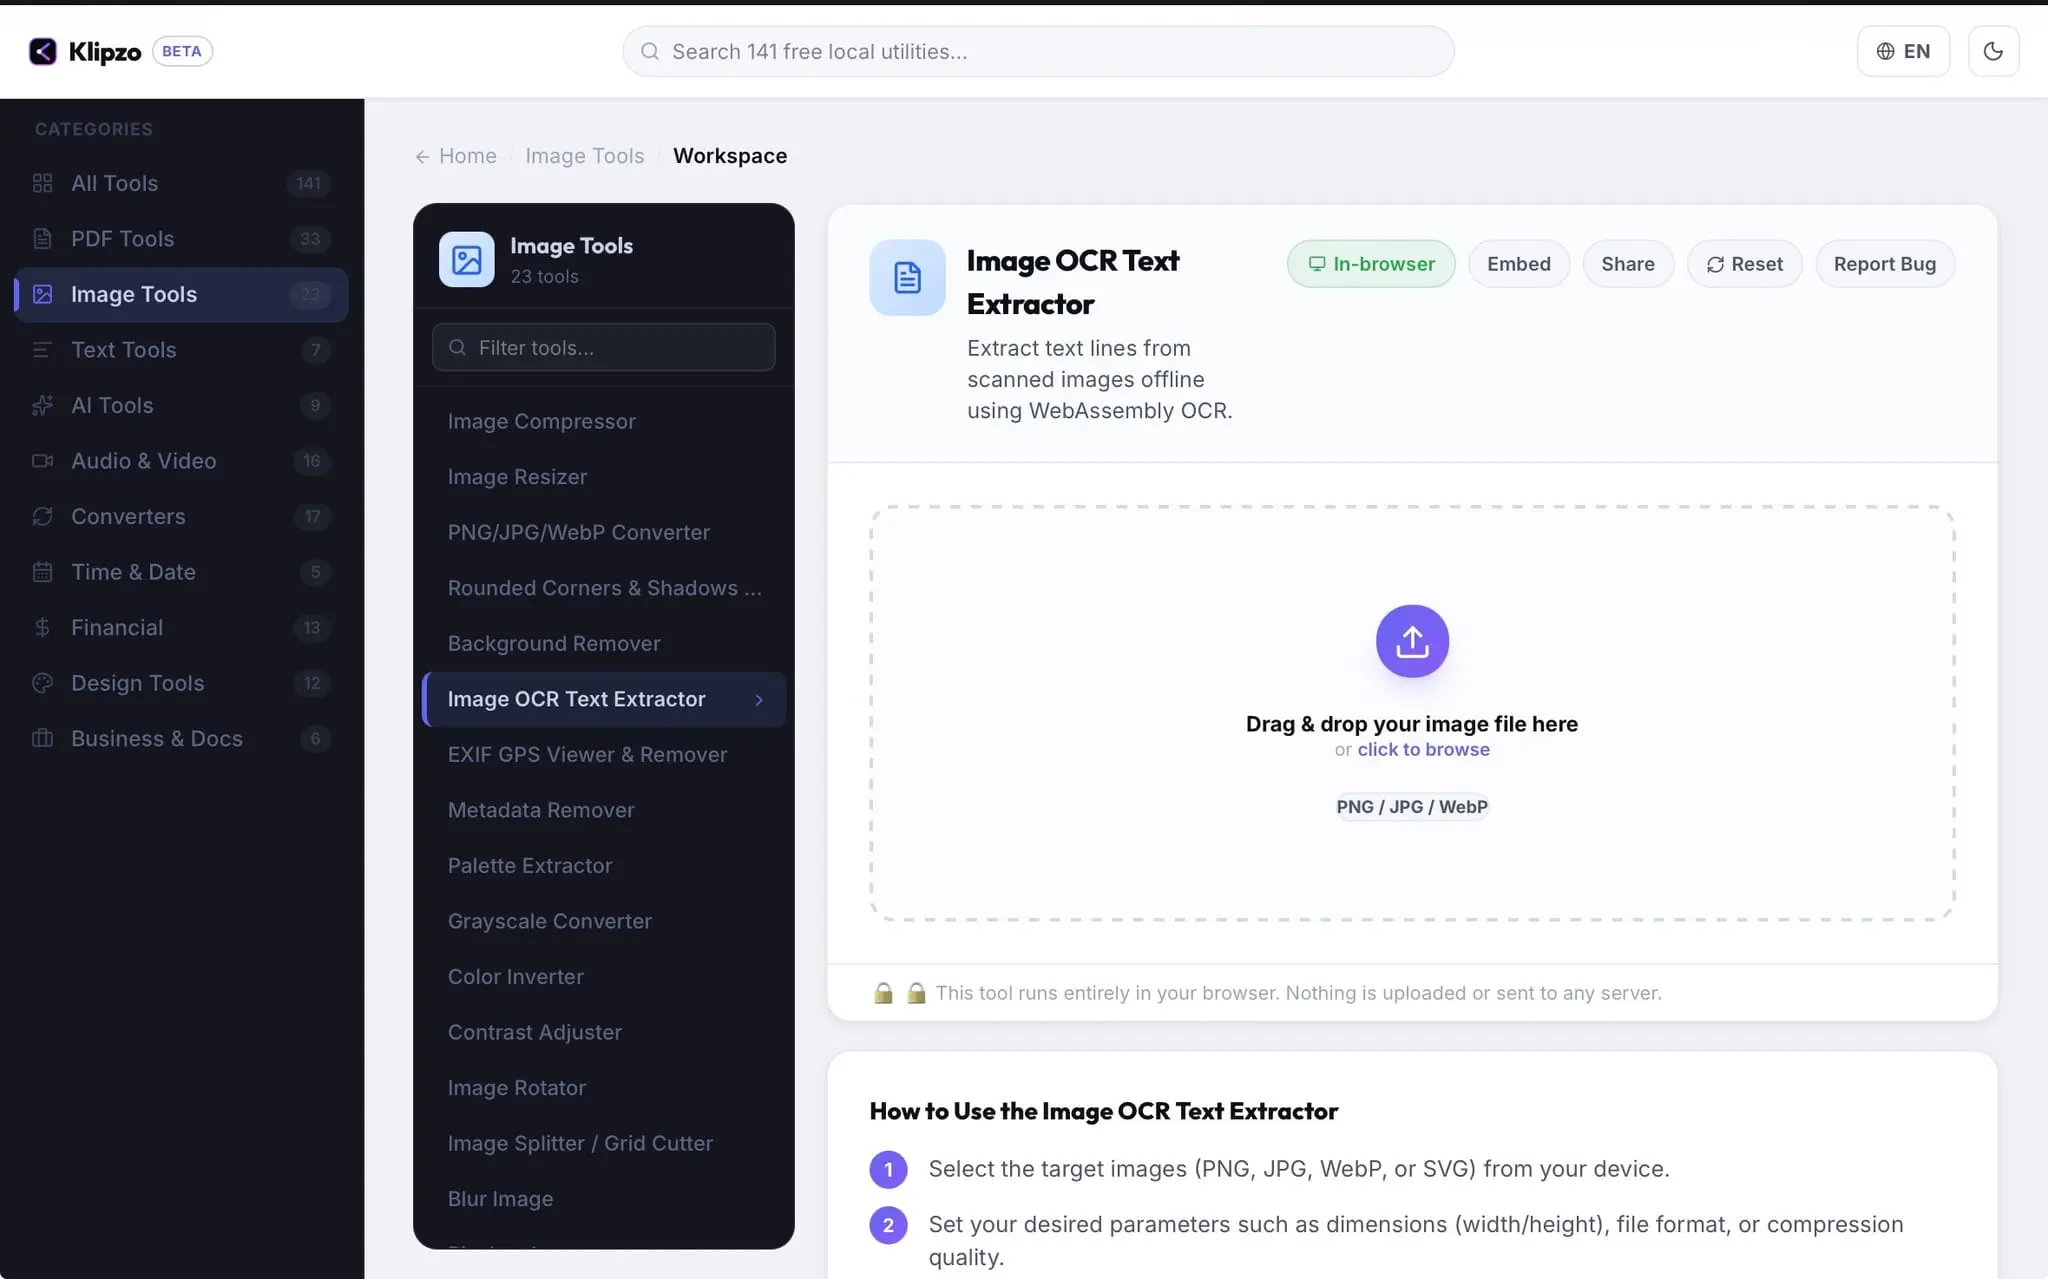Image resolution: width=2048 pixels, height=1279 pixels.
Task: Toggle dark mode moon icon
Action: pyautogui.click(x=1993, y=51)
